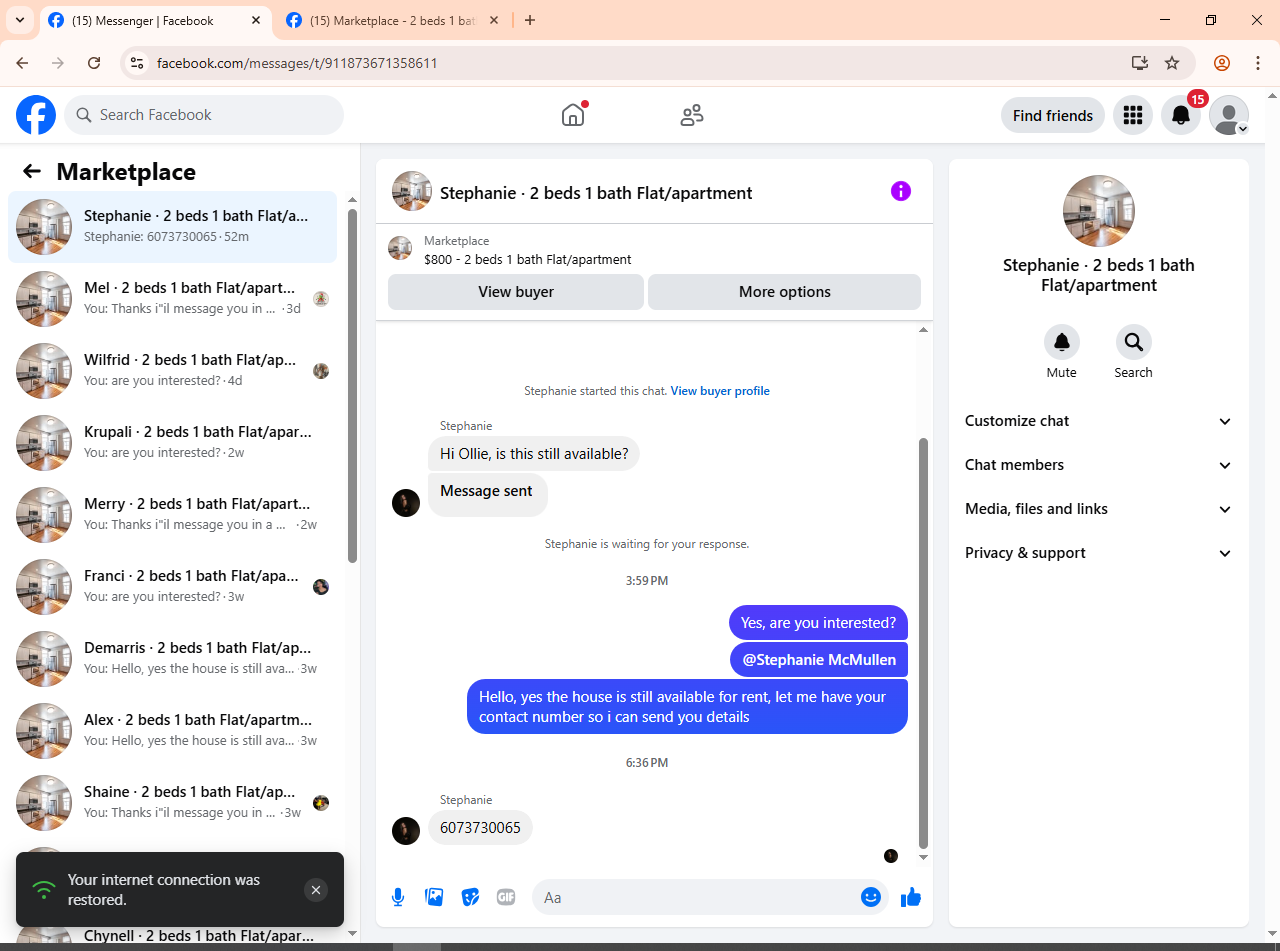
Task: Open the notifications bell showing 15
Action: click(1181, 115)
